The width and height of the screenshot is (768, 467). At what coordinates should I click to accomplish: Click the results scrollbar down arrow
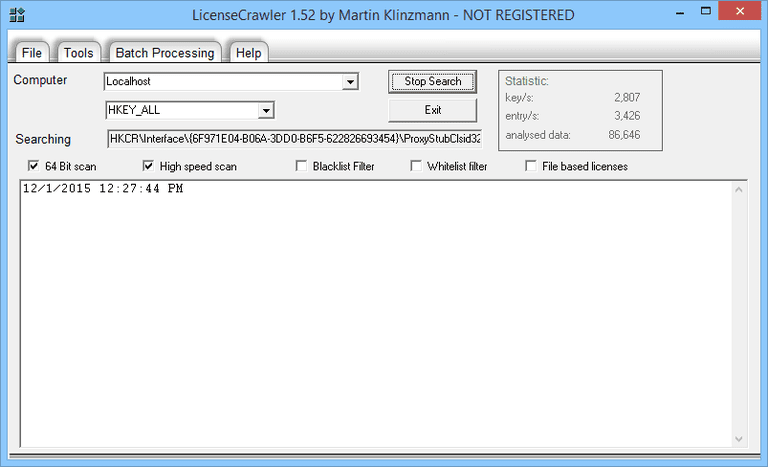739,439
